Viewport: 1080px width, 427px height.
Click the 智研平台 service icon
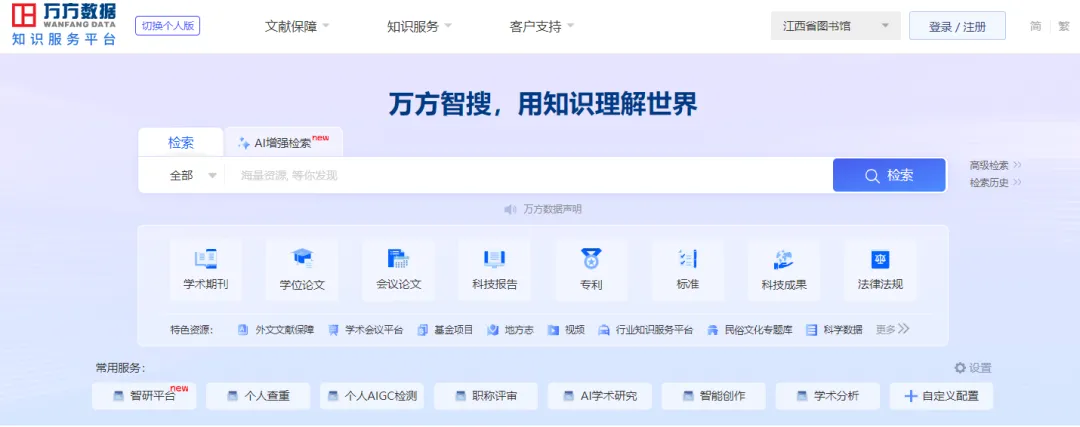(x=118, y=396)
